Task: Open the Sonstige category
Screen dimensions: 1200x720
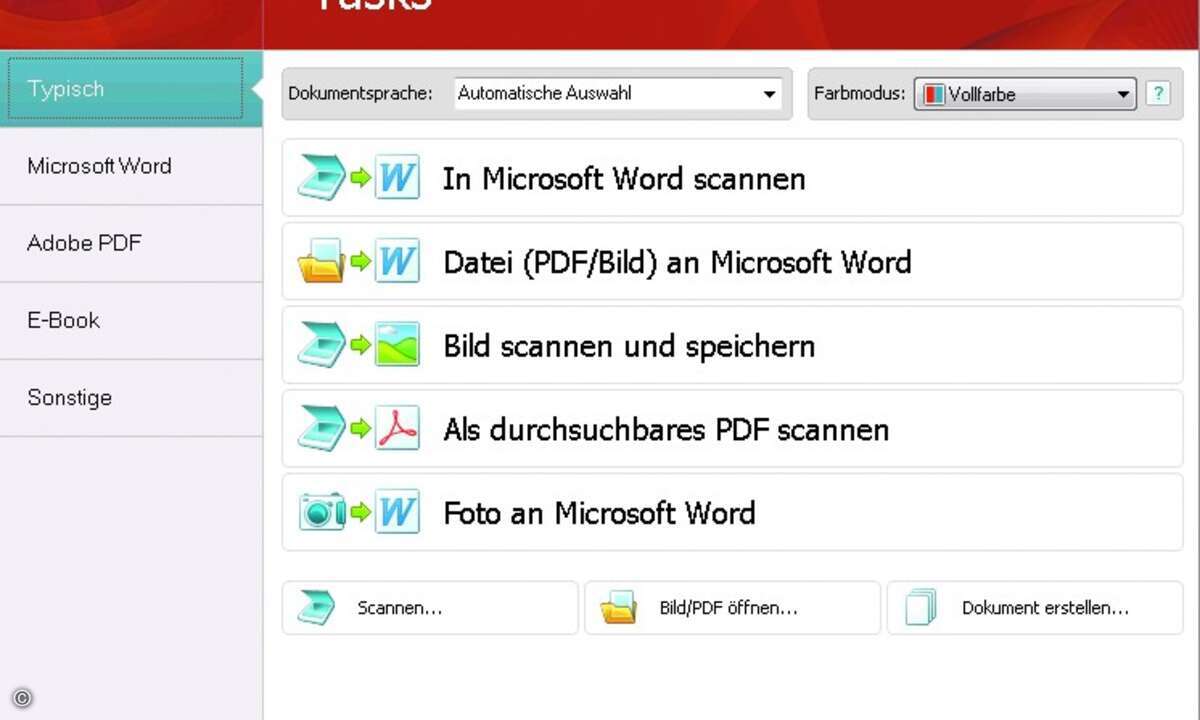Action: click(131, 397)
